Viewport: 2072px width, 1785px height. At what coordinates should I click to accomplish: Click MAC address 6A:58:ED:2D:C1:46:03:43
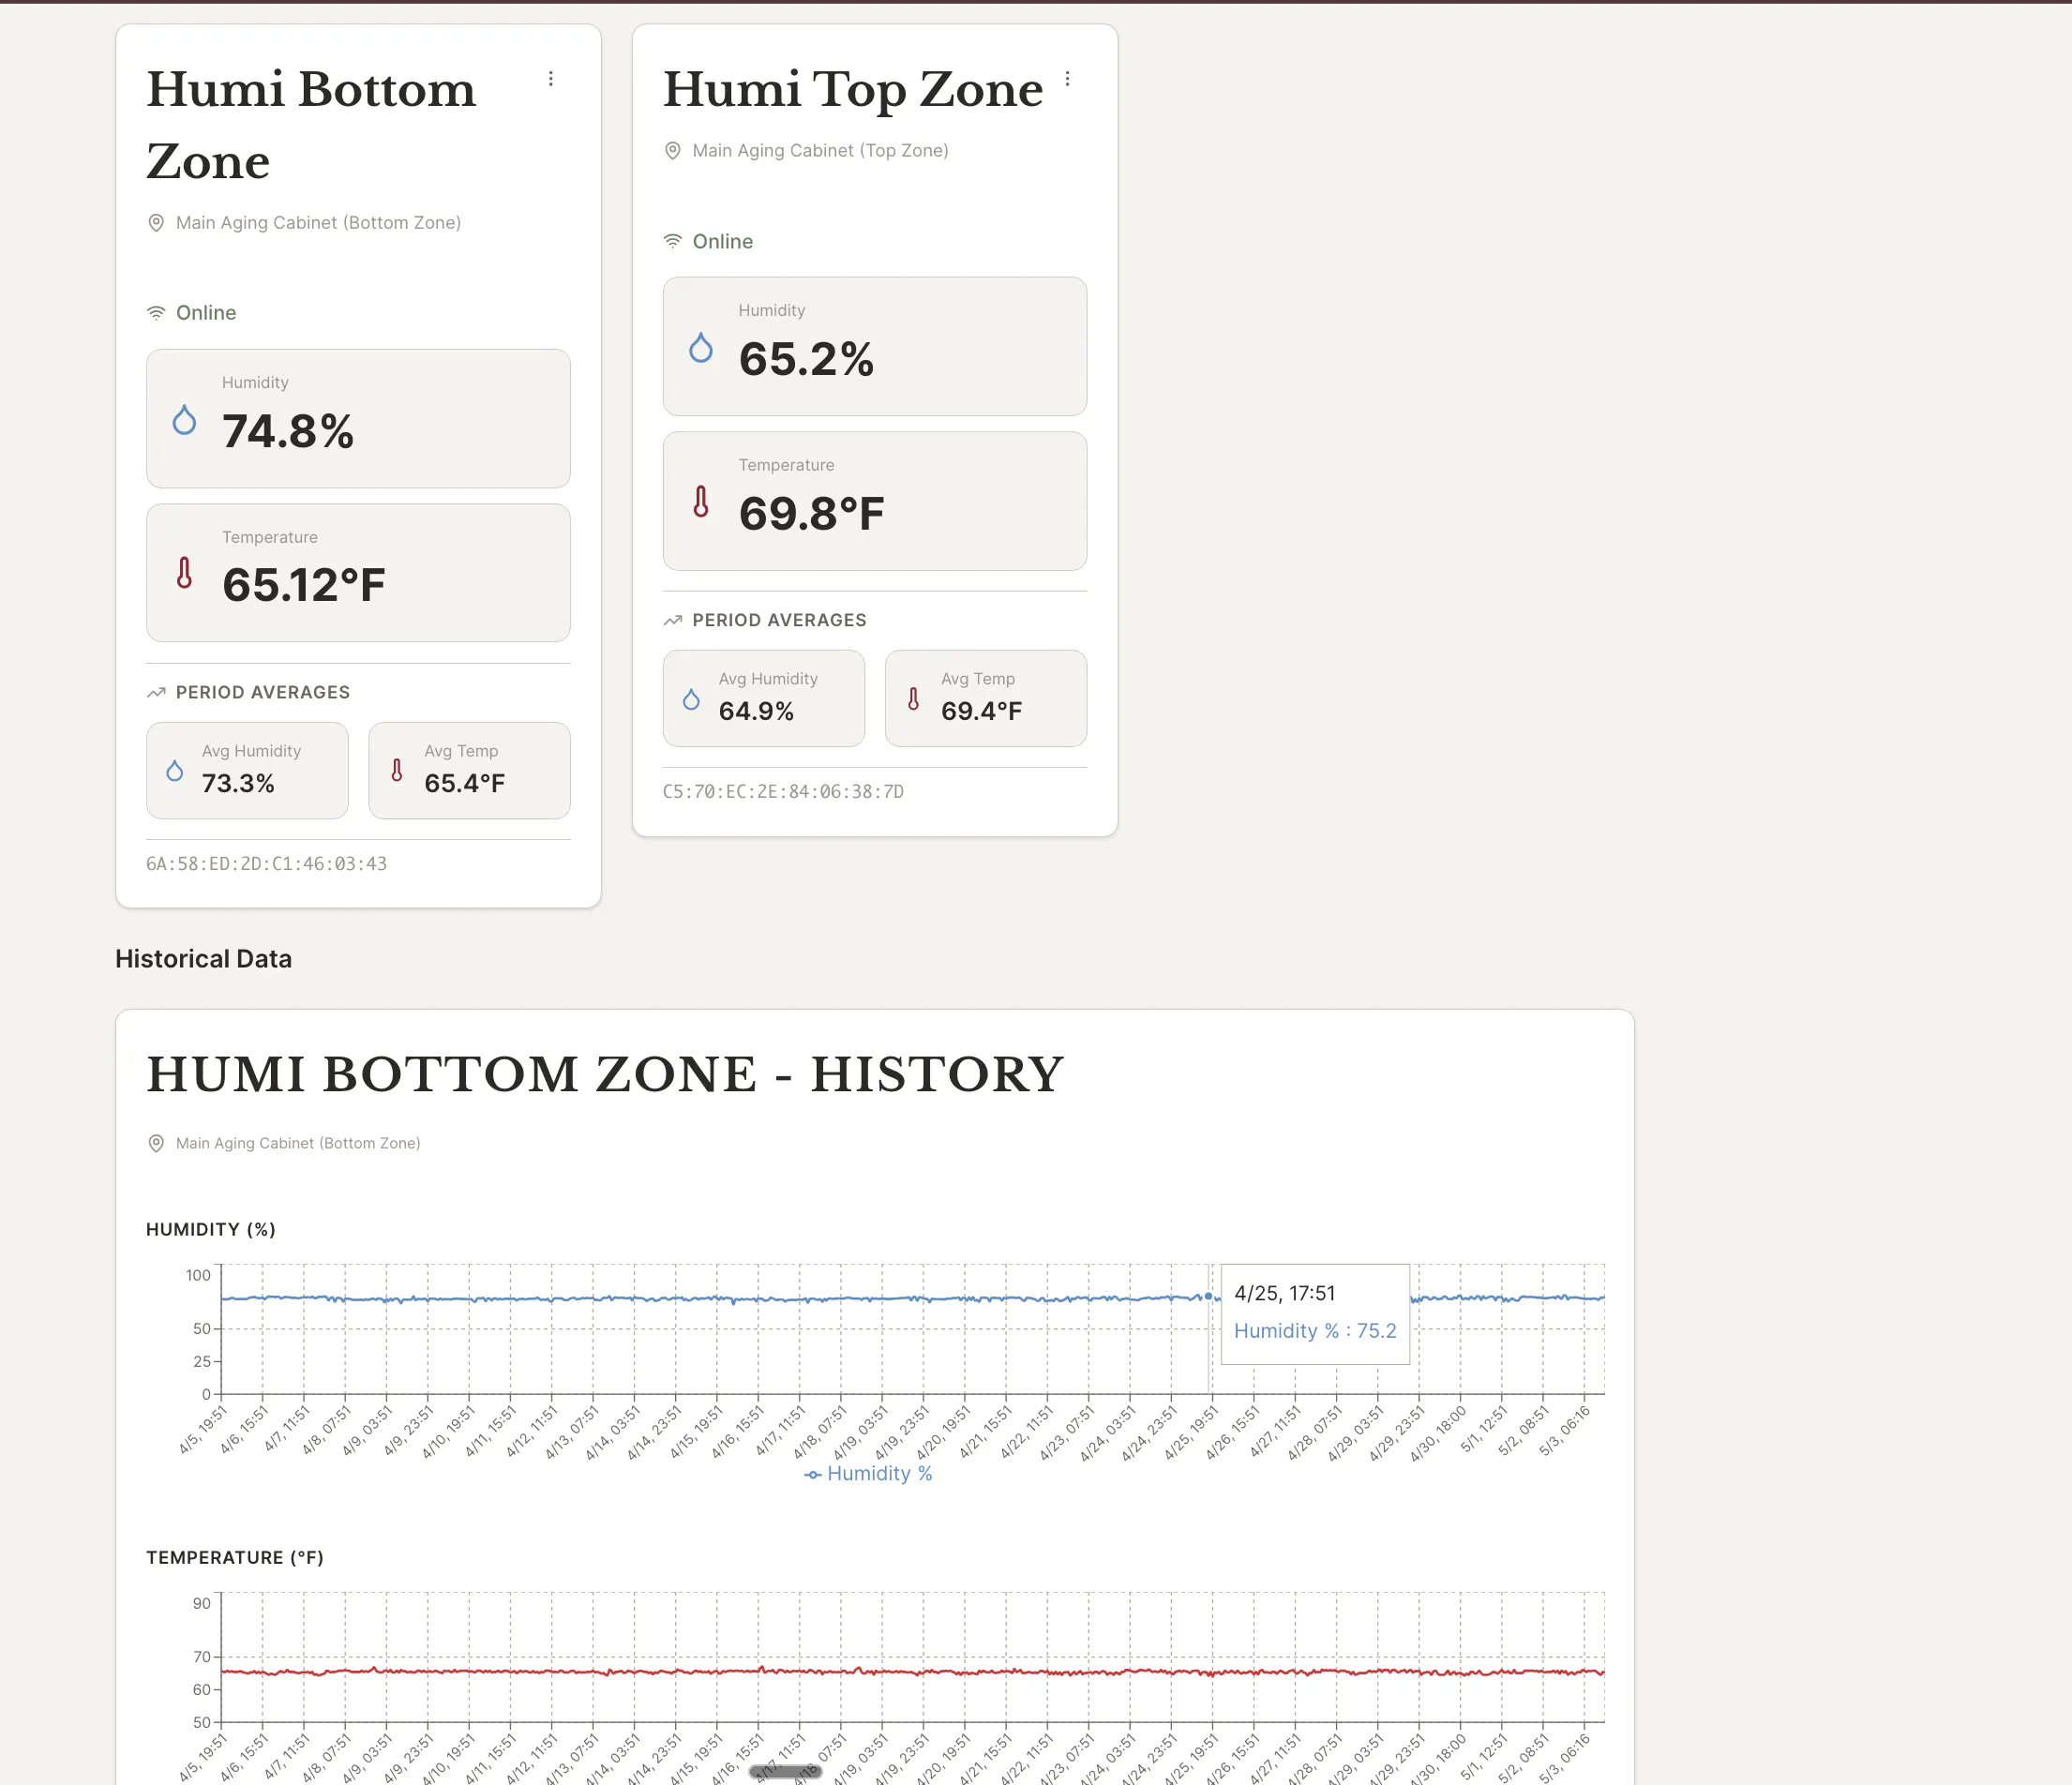(267, 864)
